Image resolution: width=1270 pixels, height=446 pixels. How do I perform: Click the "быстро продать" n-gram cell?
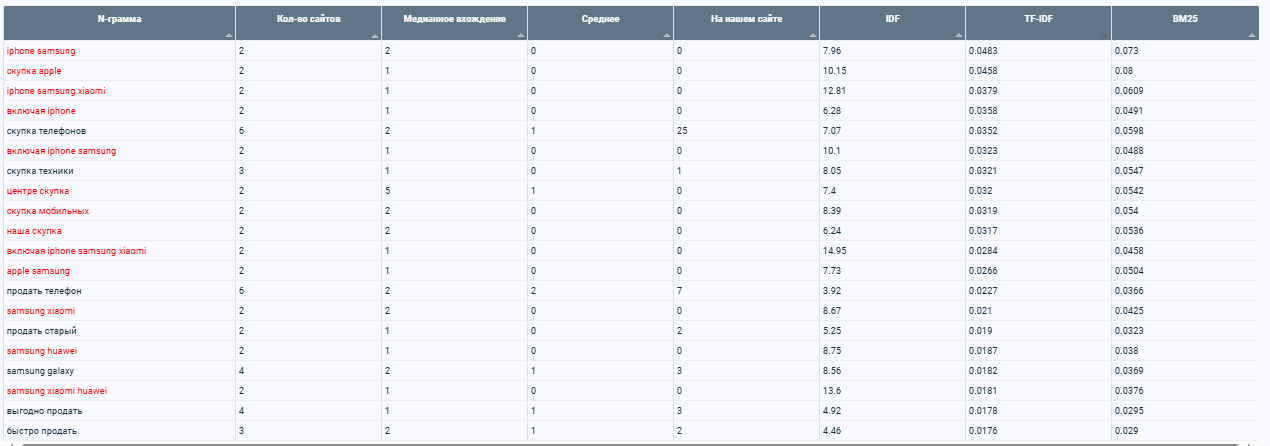click(x=41, y=431)
